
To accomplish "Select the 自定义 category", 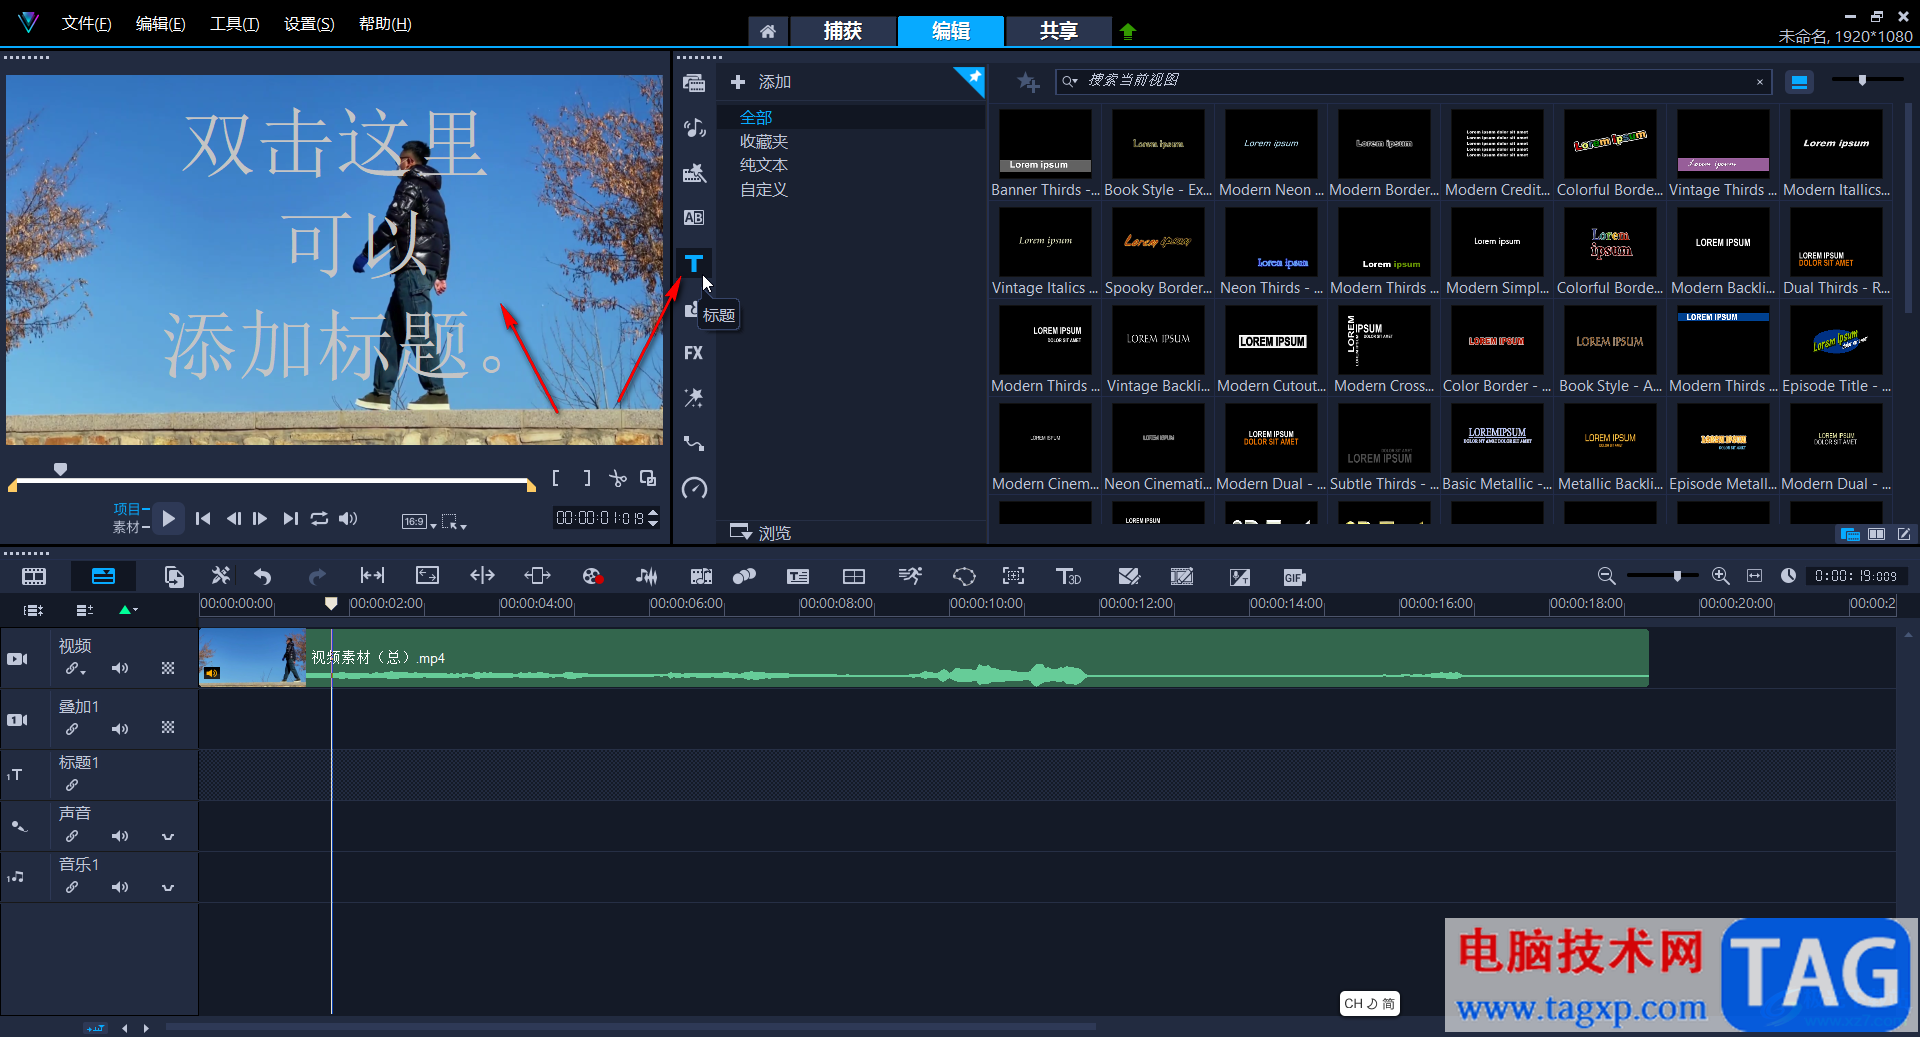I will pyautogui.click(x=764, y=189).
